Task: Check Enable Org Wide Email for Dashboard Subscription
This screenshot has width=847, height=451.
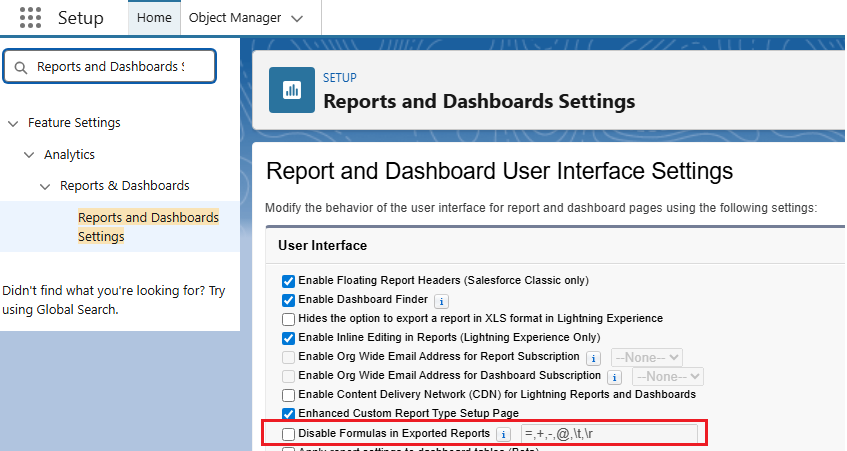Action: (288, 376)
